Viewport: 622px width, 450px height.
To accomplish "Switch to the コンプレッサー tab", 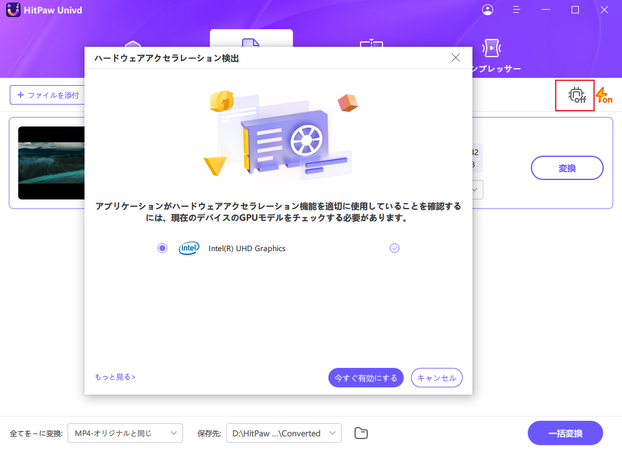I will click(x=492, y=55).
